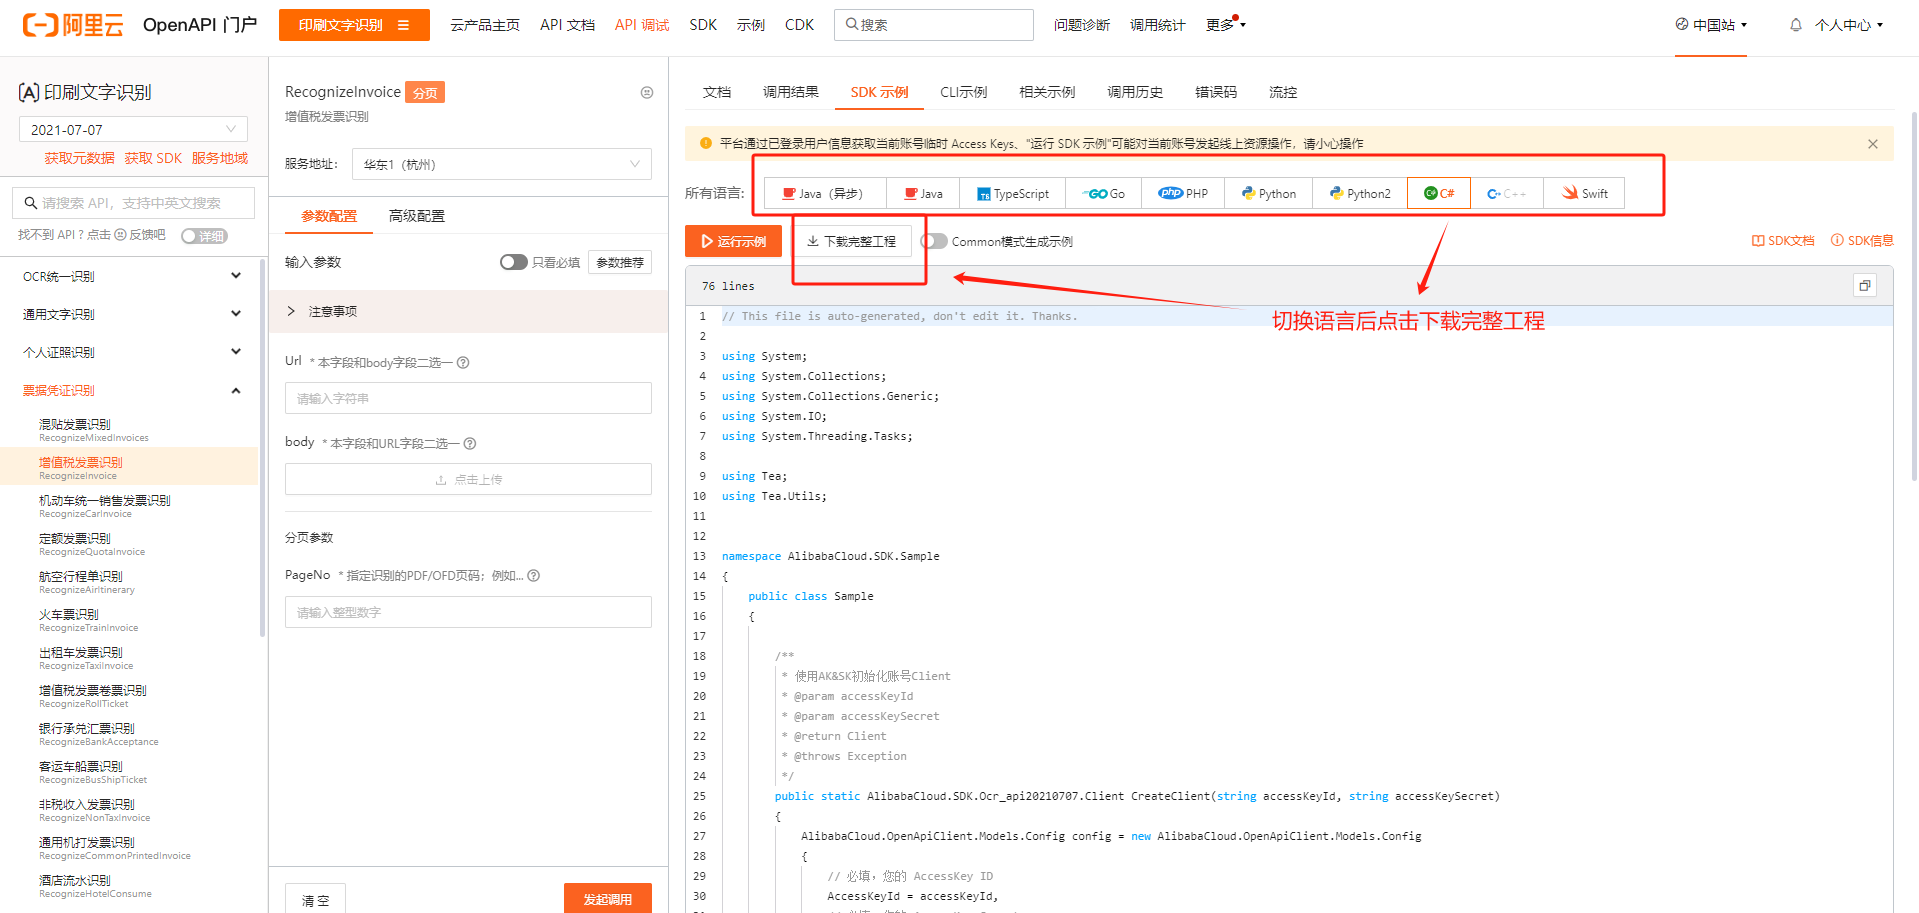Open 问题诊断 in top navigation

[1082, 25]
